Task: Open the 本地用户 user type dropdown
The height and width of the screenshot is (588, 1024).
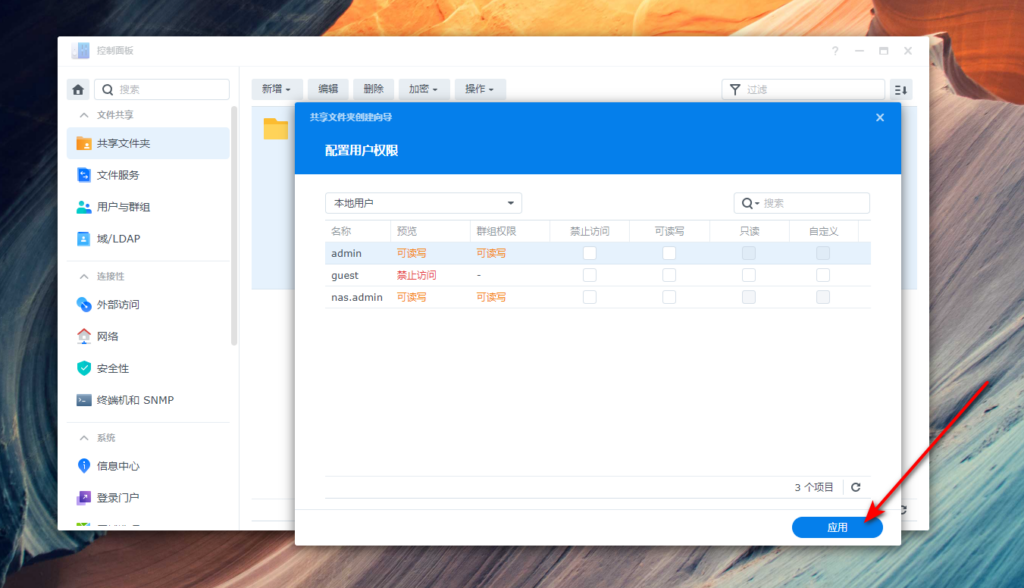Action: pos(423,203)
